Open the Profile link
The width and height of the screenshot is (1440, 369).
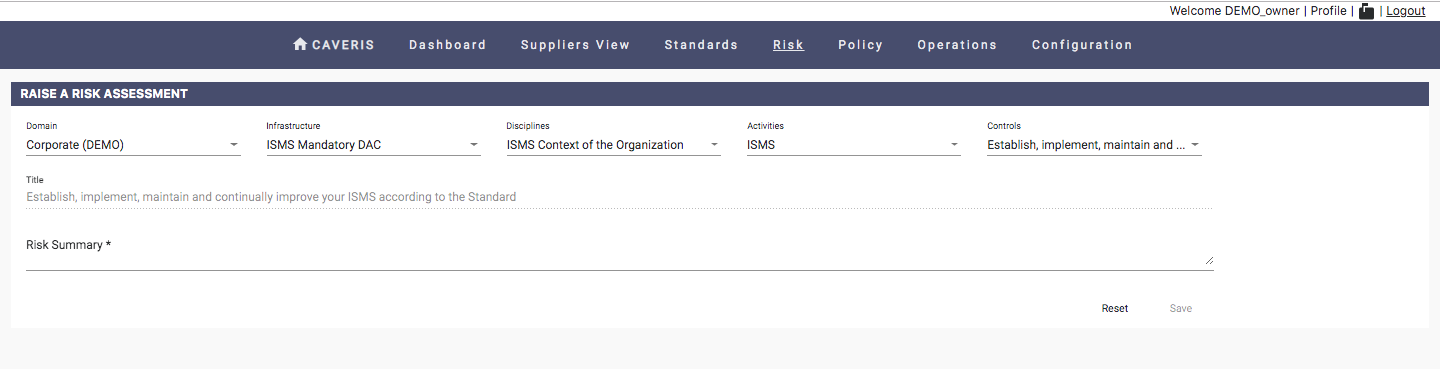[x=1329, y=11]
